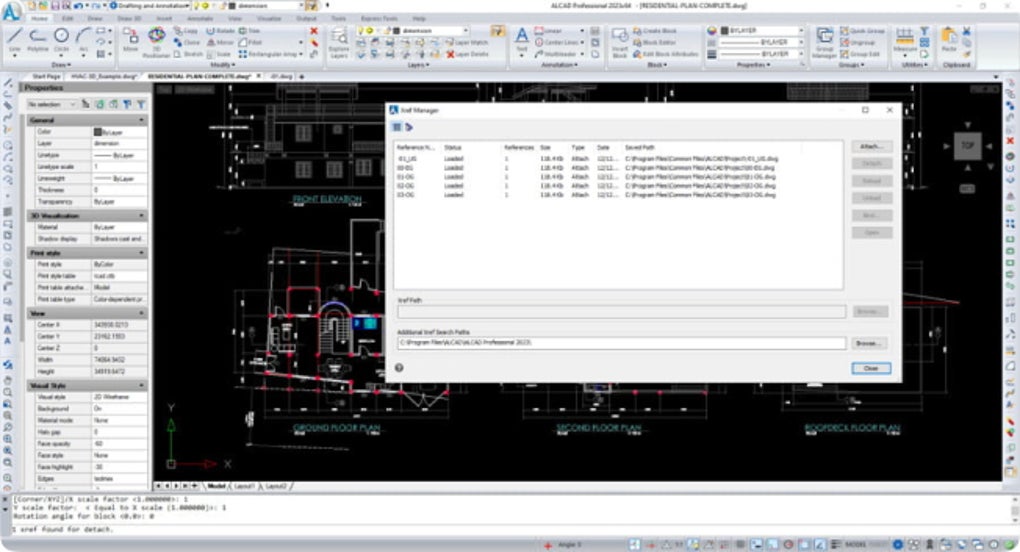Select the Fillet tool
This screenshot has width=1020, height=552.
pyautogui.click(x=249, y=42)
